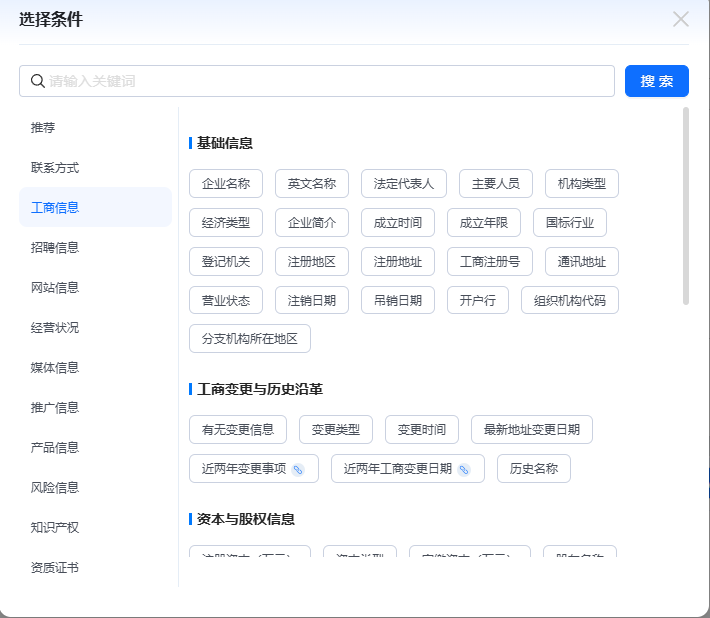The image size is (710, 618).
Task: Select 有无变更信息 tag
Action: click(x=238, y=430)
